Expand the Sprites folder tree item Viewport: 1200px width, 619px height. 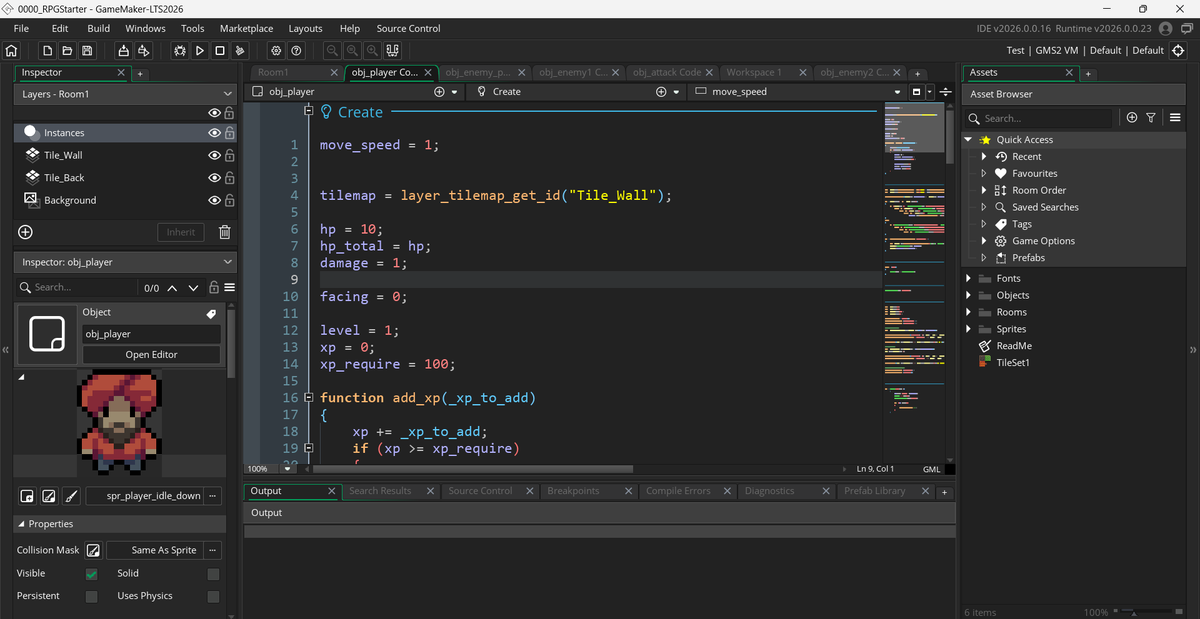969,329
